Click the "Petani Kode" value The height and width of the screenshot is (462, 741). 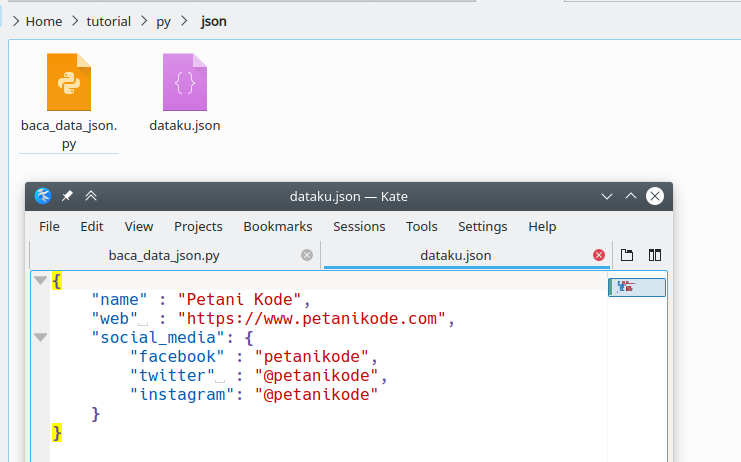(x=240, y=299)
